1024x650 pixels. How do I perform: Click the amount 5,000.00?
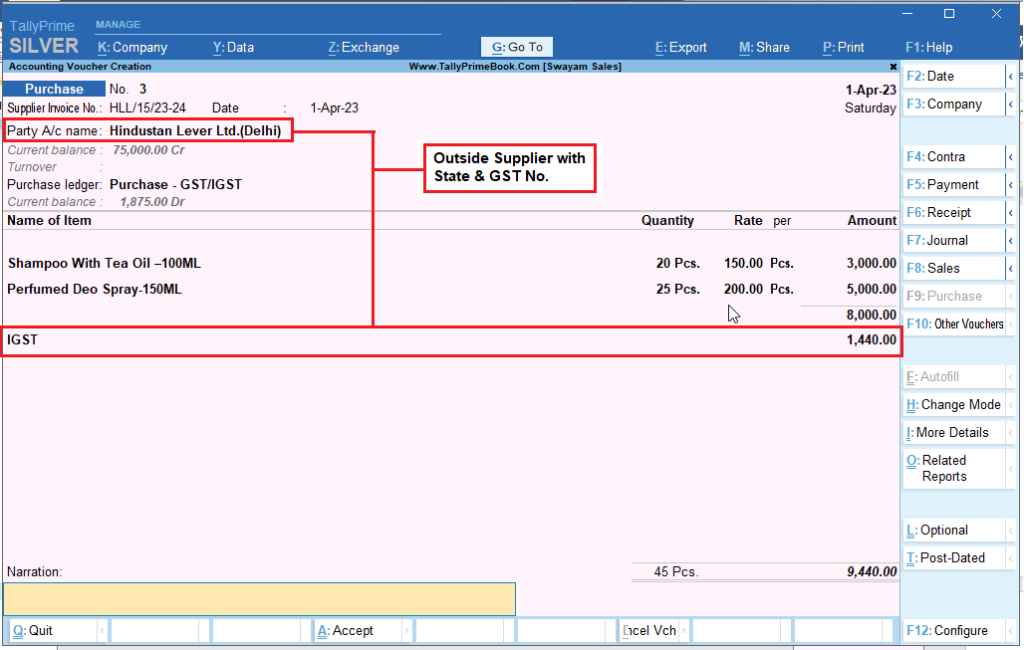(x=871, y=289)
